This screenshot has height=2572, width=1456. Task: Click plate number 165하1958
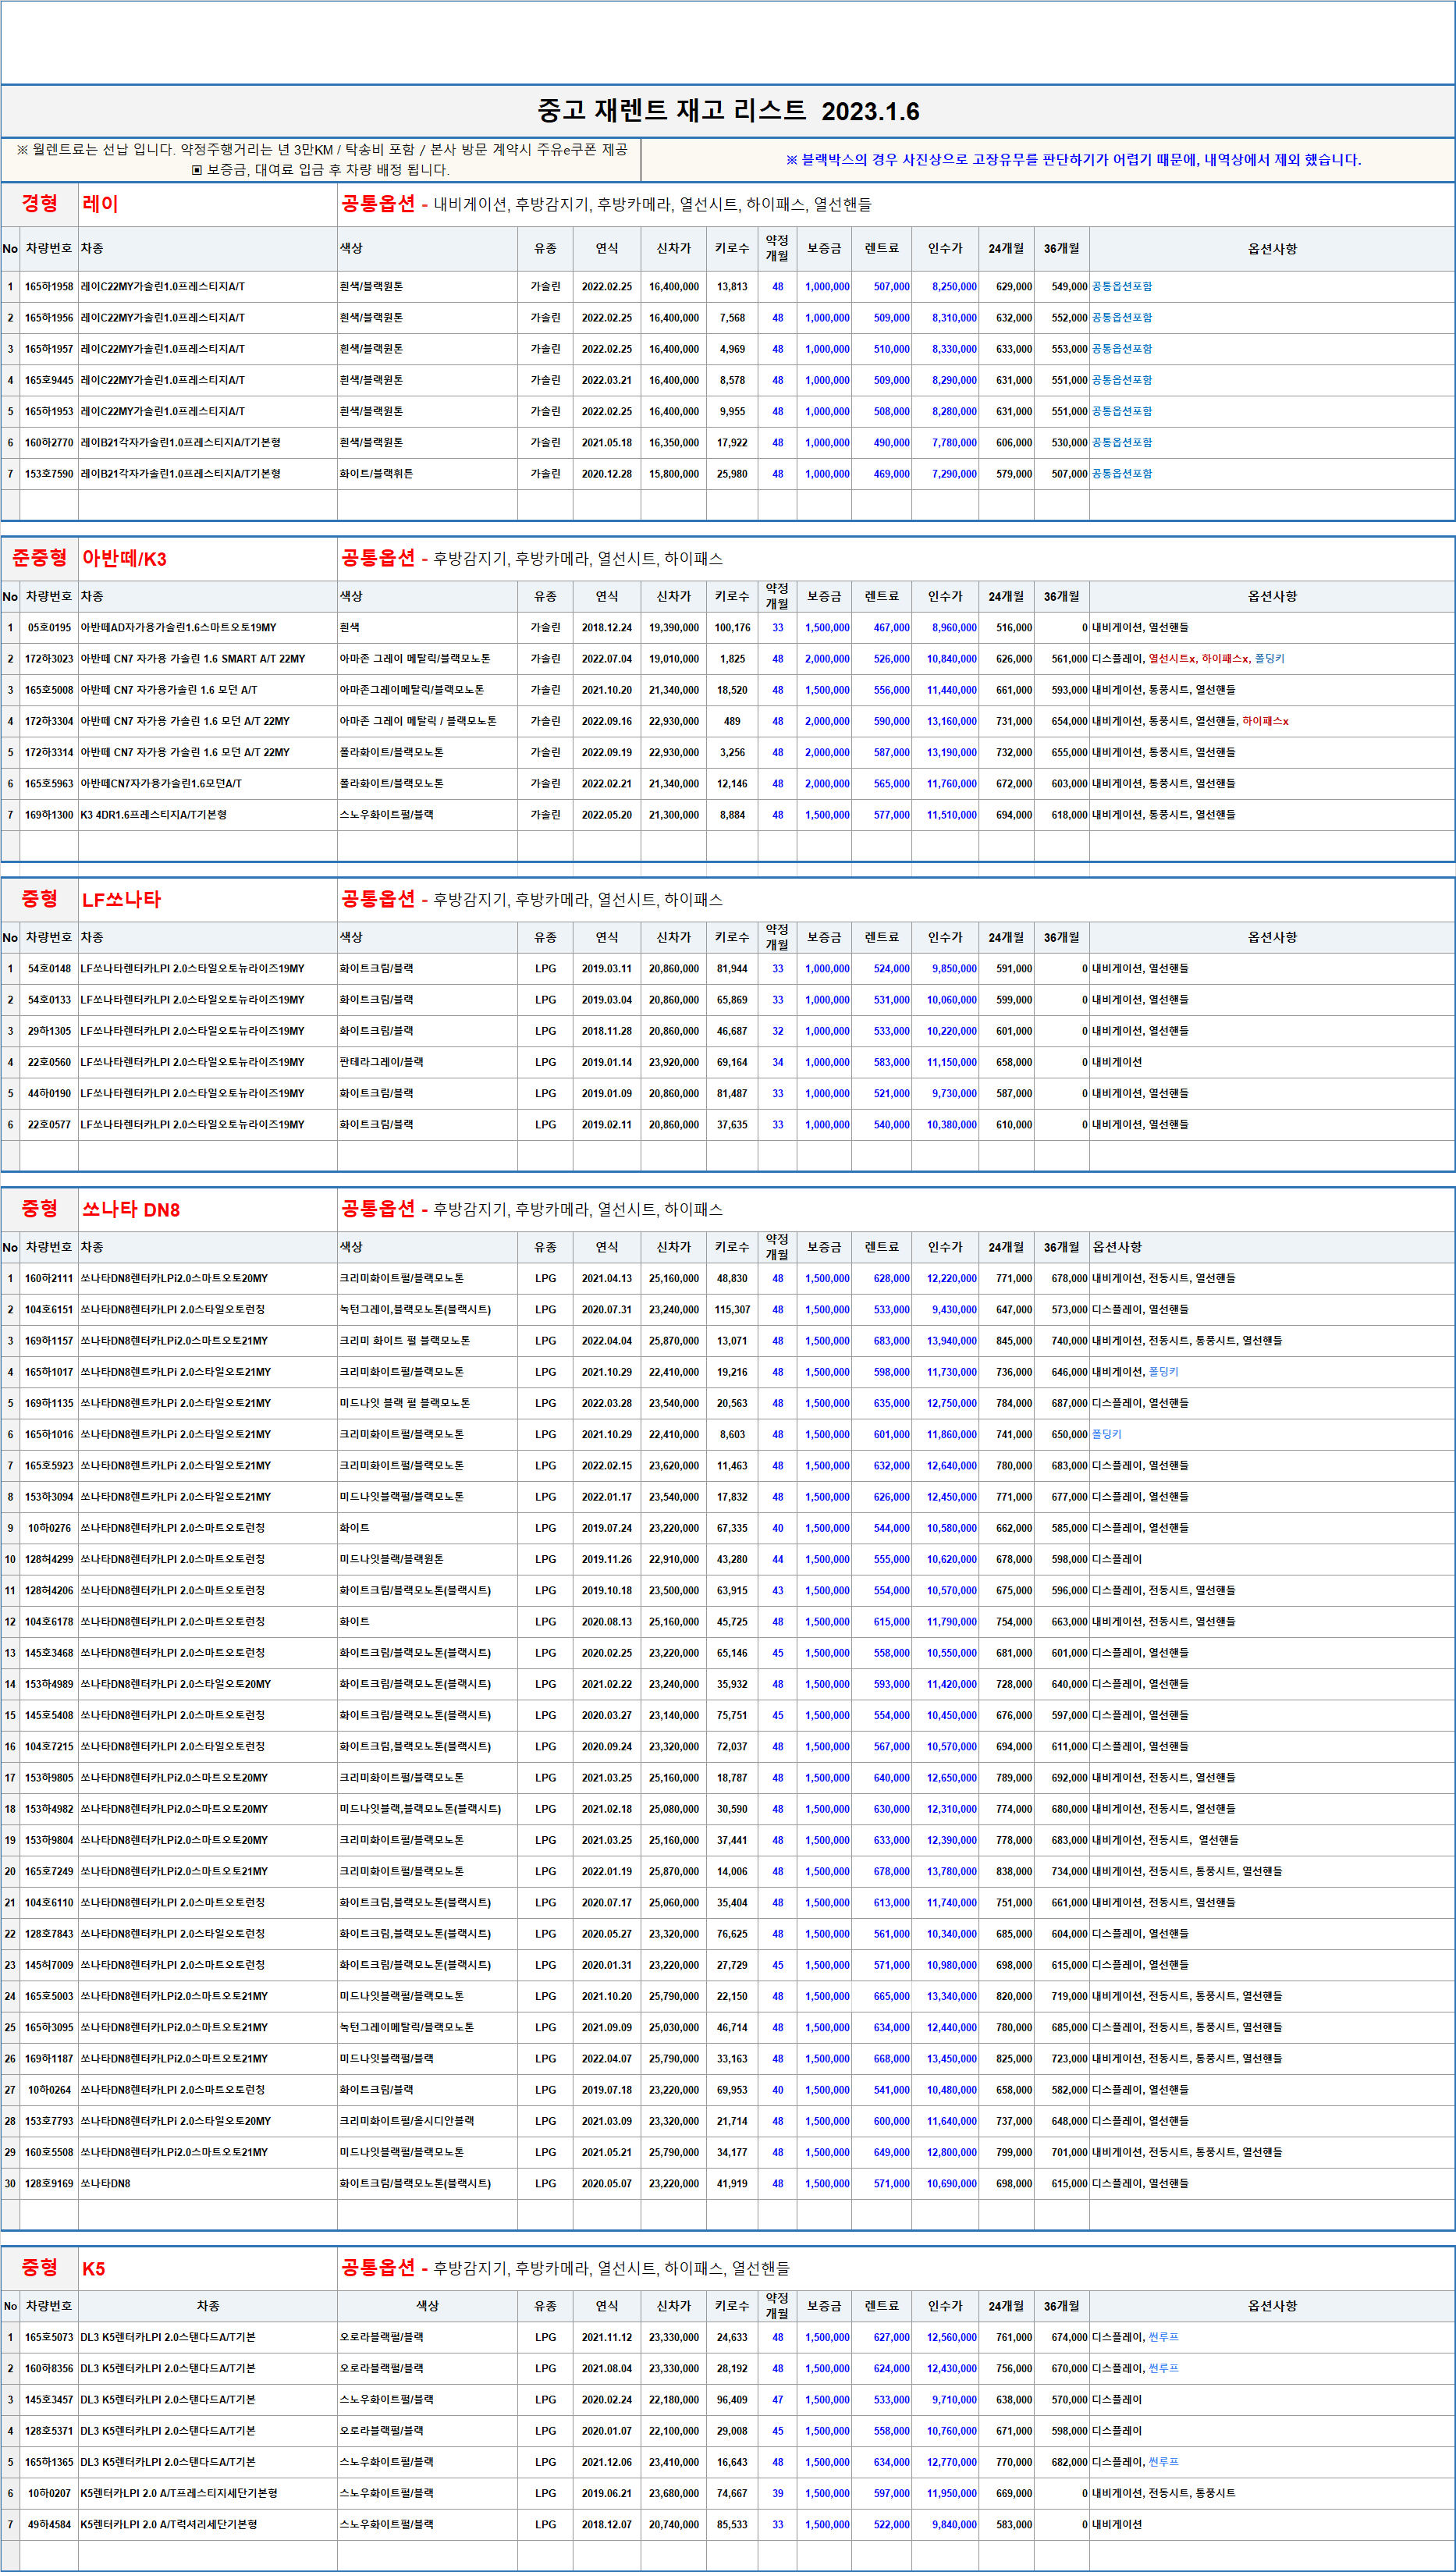coord(49,287)
